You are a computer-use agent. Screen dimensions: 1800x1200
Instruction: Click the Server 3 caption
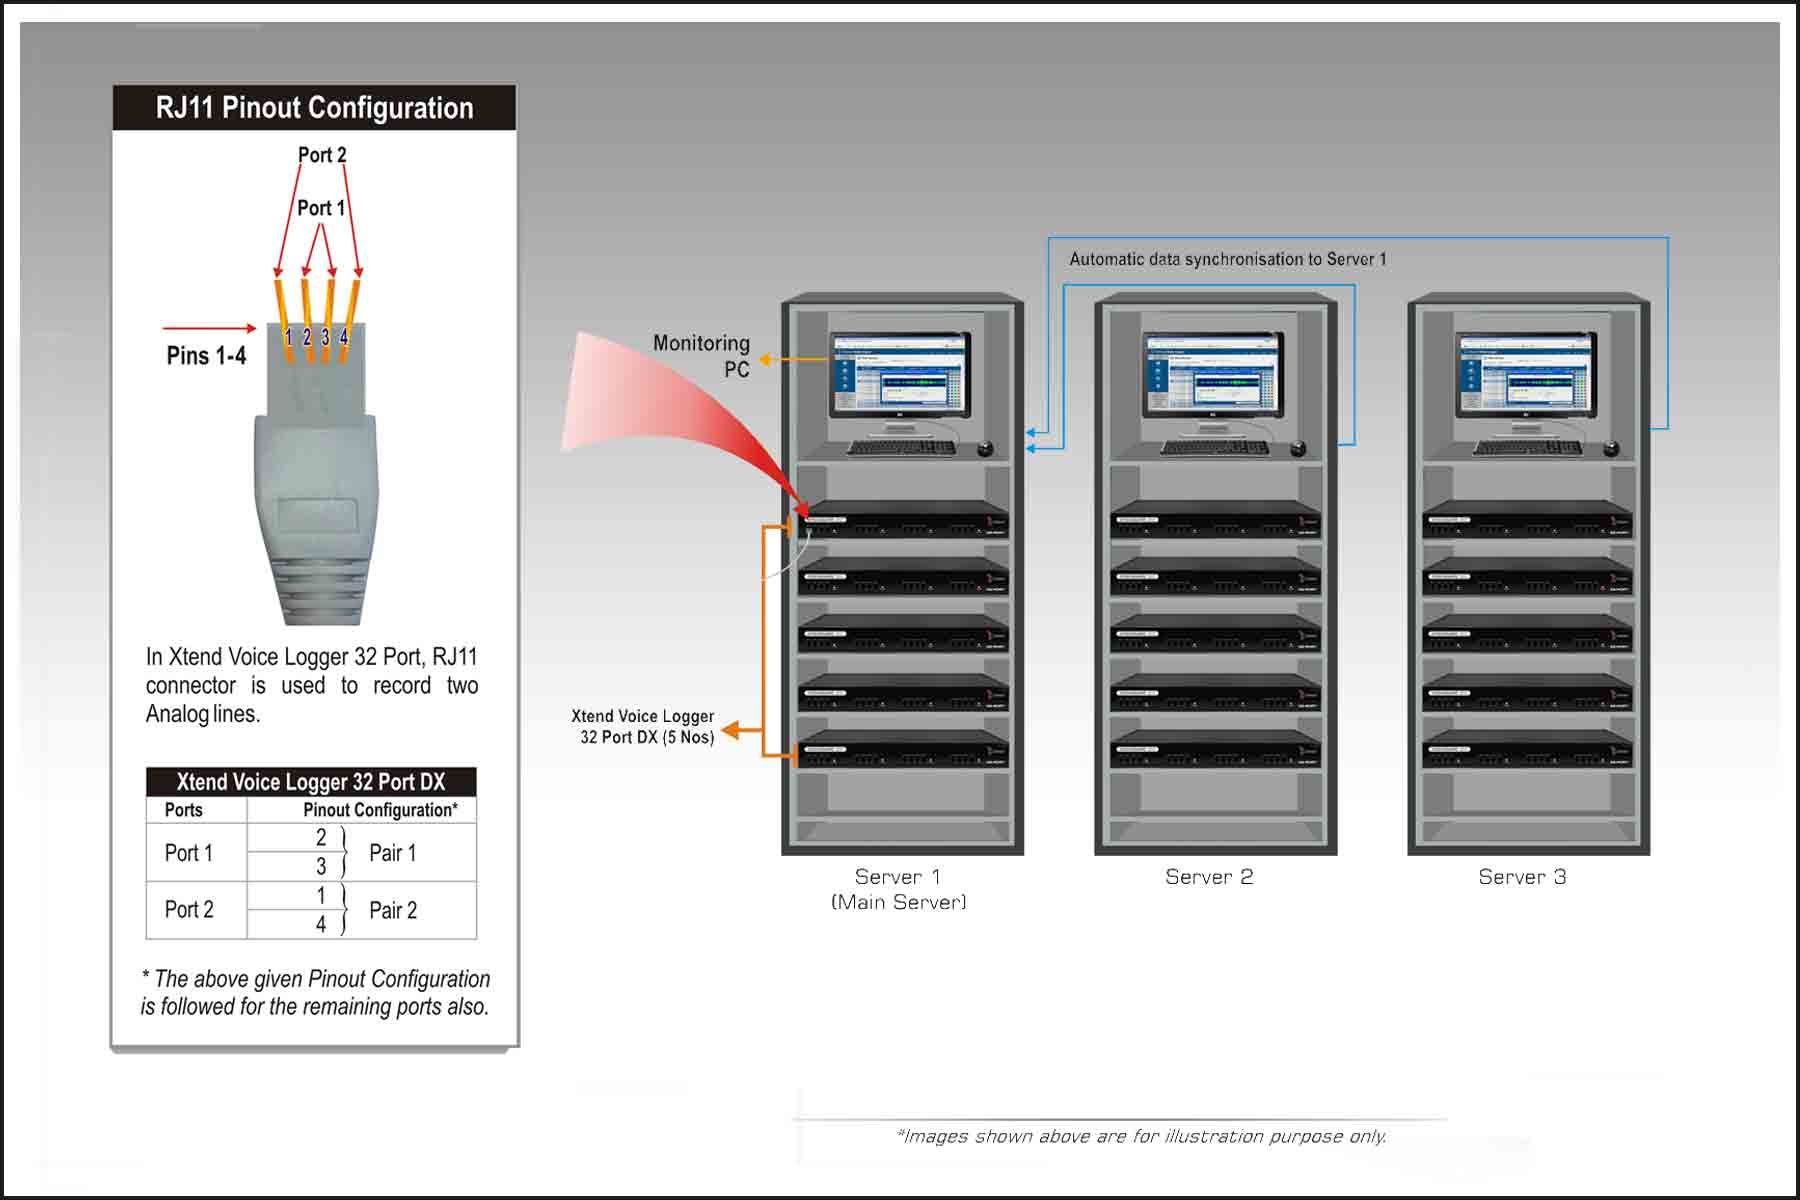[1522, 877]
